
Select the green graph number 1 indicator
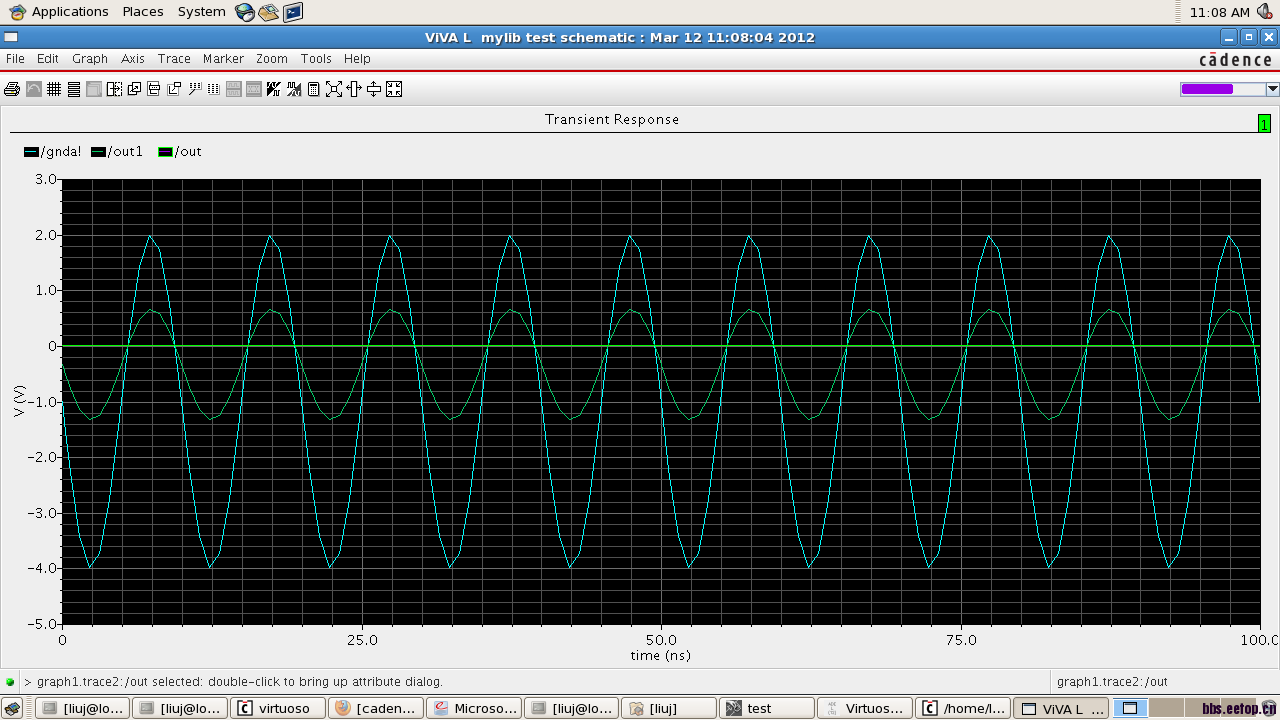point(1264,124)
